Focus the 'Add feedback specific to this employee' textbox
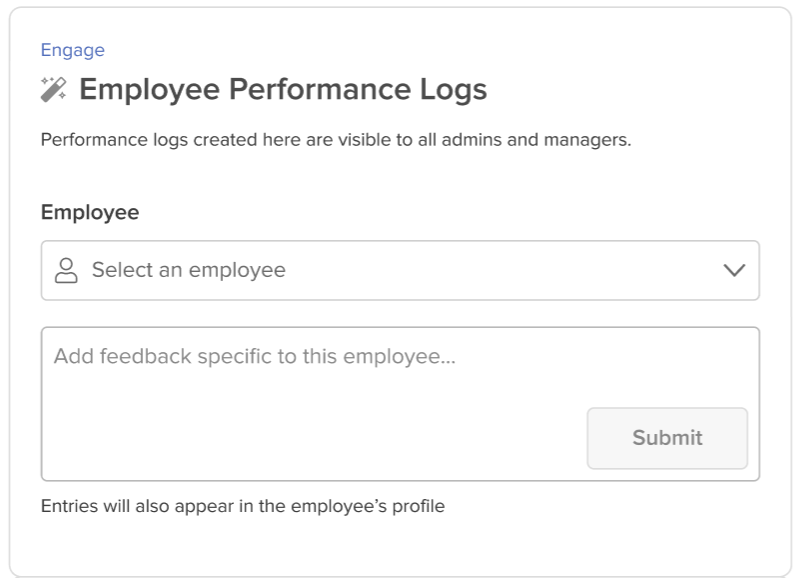The height and width of the screenshot is (578, 810). click(x=400, y=404)
